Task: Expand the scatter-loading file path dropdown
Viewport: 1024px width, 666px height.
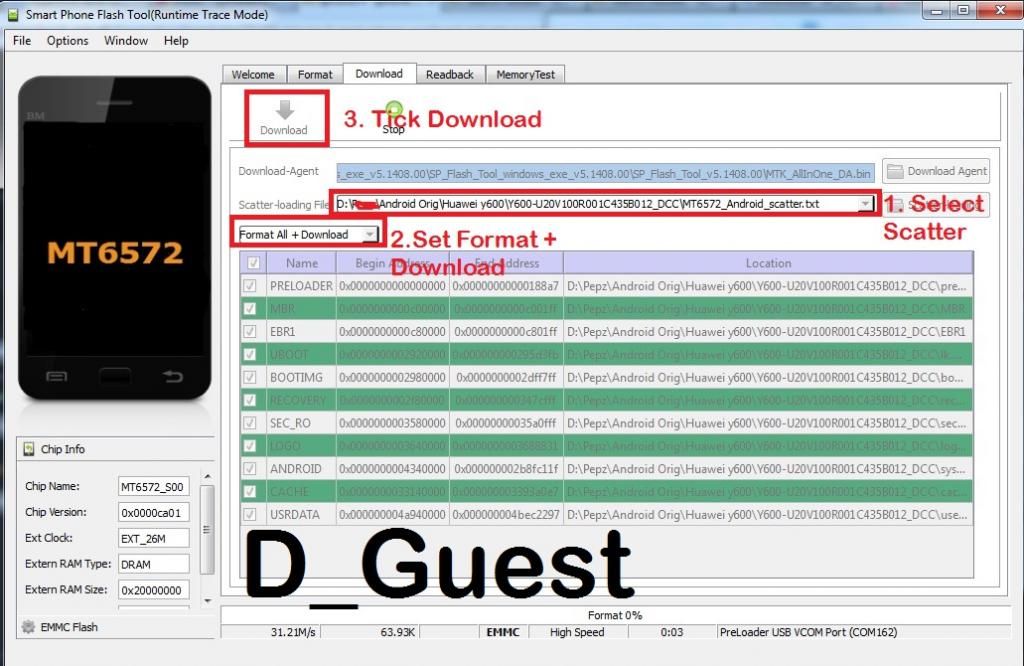Action: [x=864, y=204]
